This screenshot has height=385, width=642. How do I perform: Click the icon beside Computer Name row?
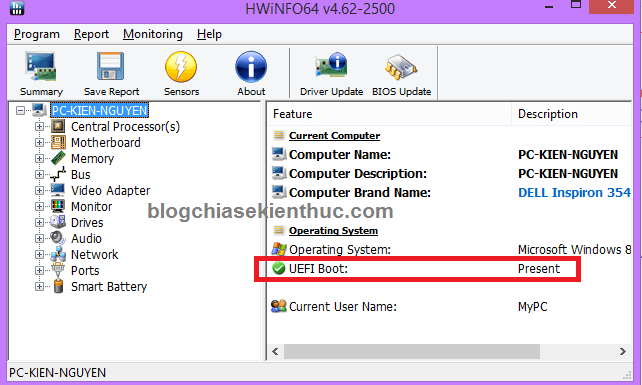[x=279, y=154]
